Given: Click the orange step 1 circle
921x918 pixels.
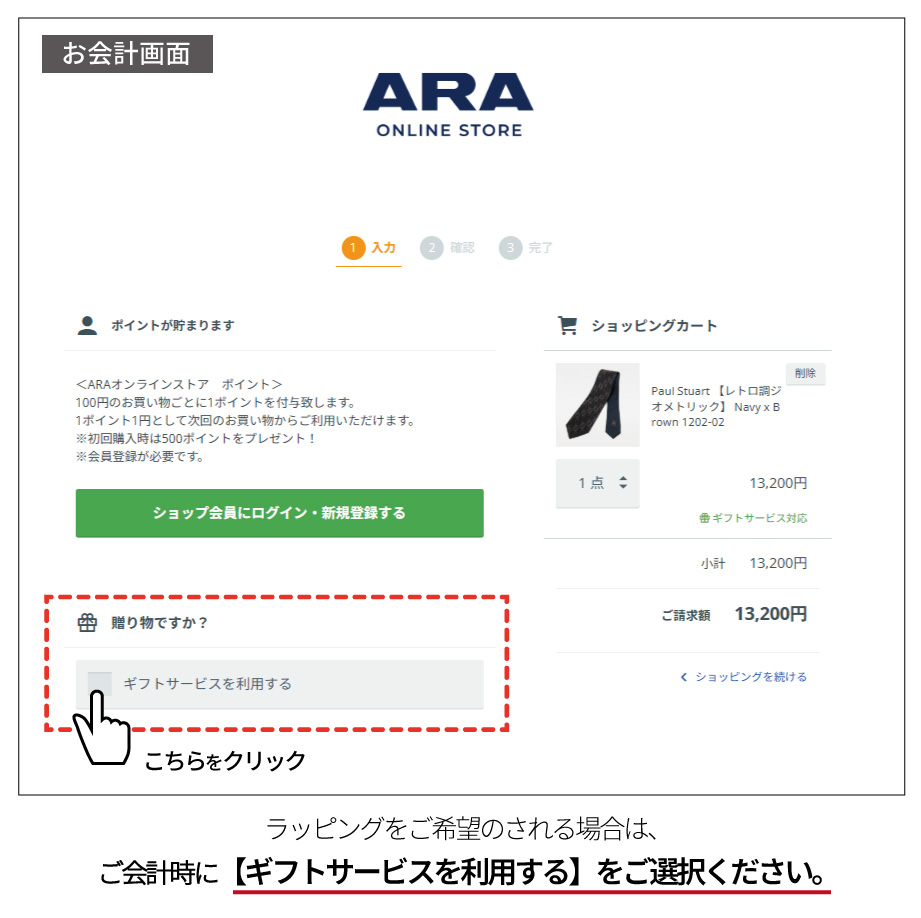Looking at the screenshot, I should point(353,248).
